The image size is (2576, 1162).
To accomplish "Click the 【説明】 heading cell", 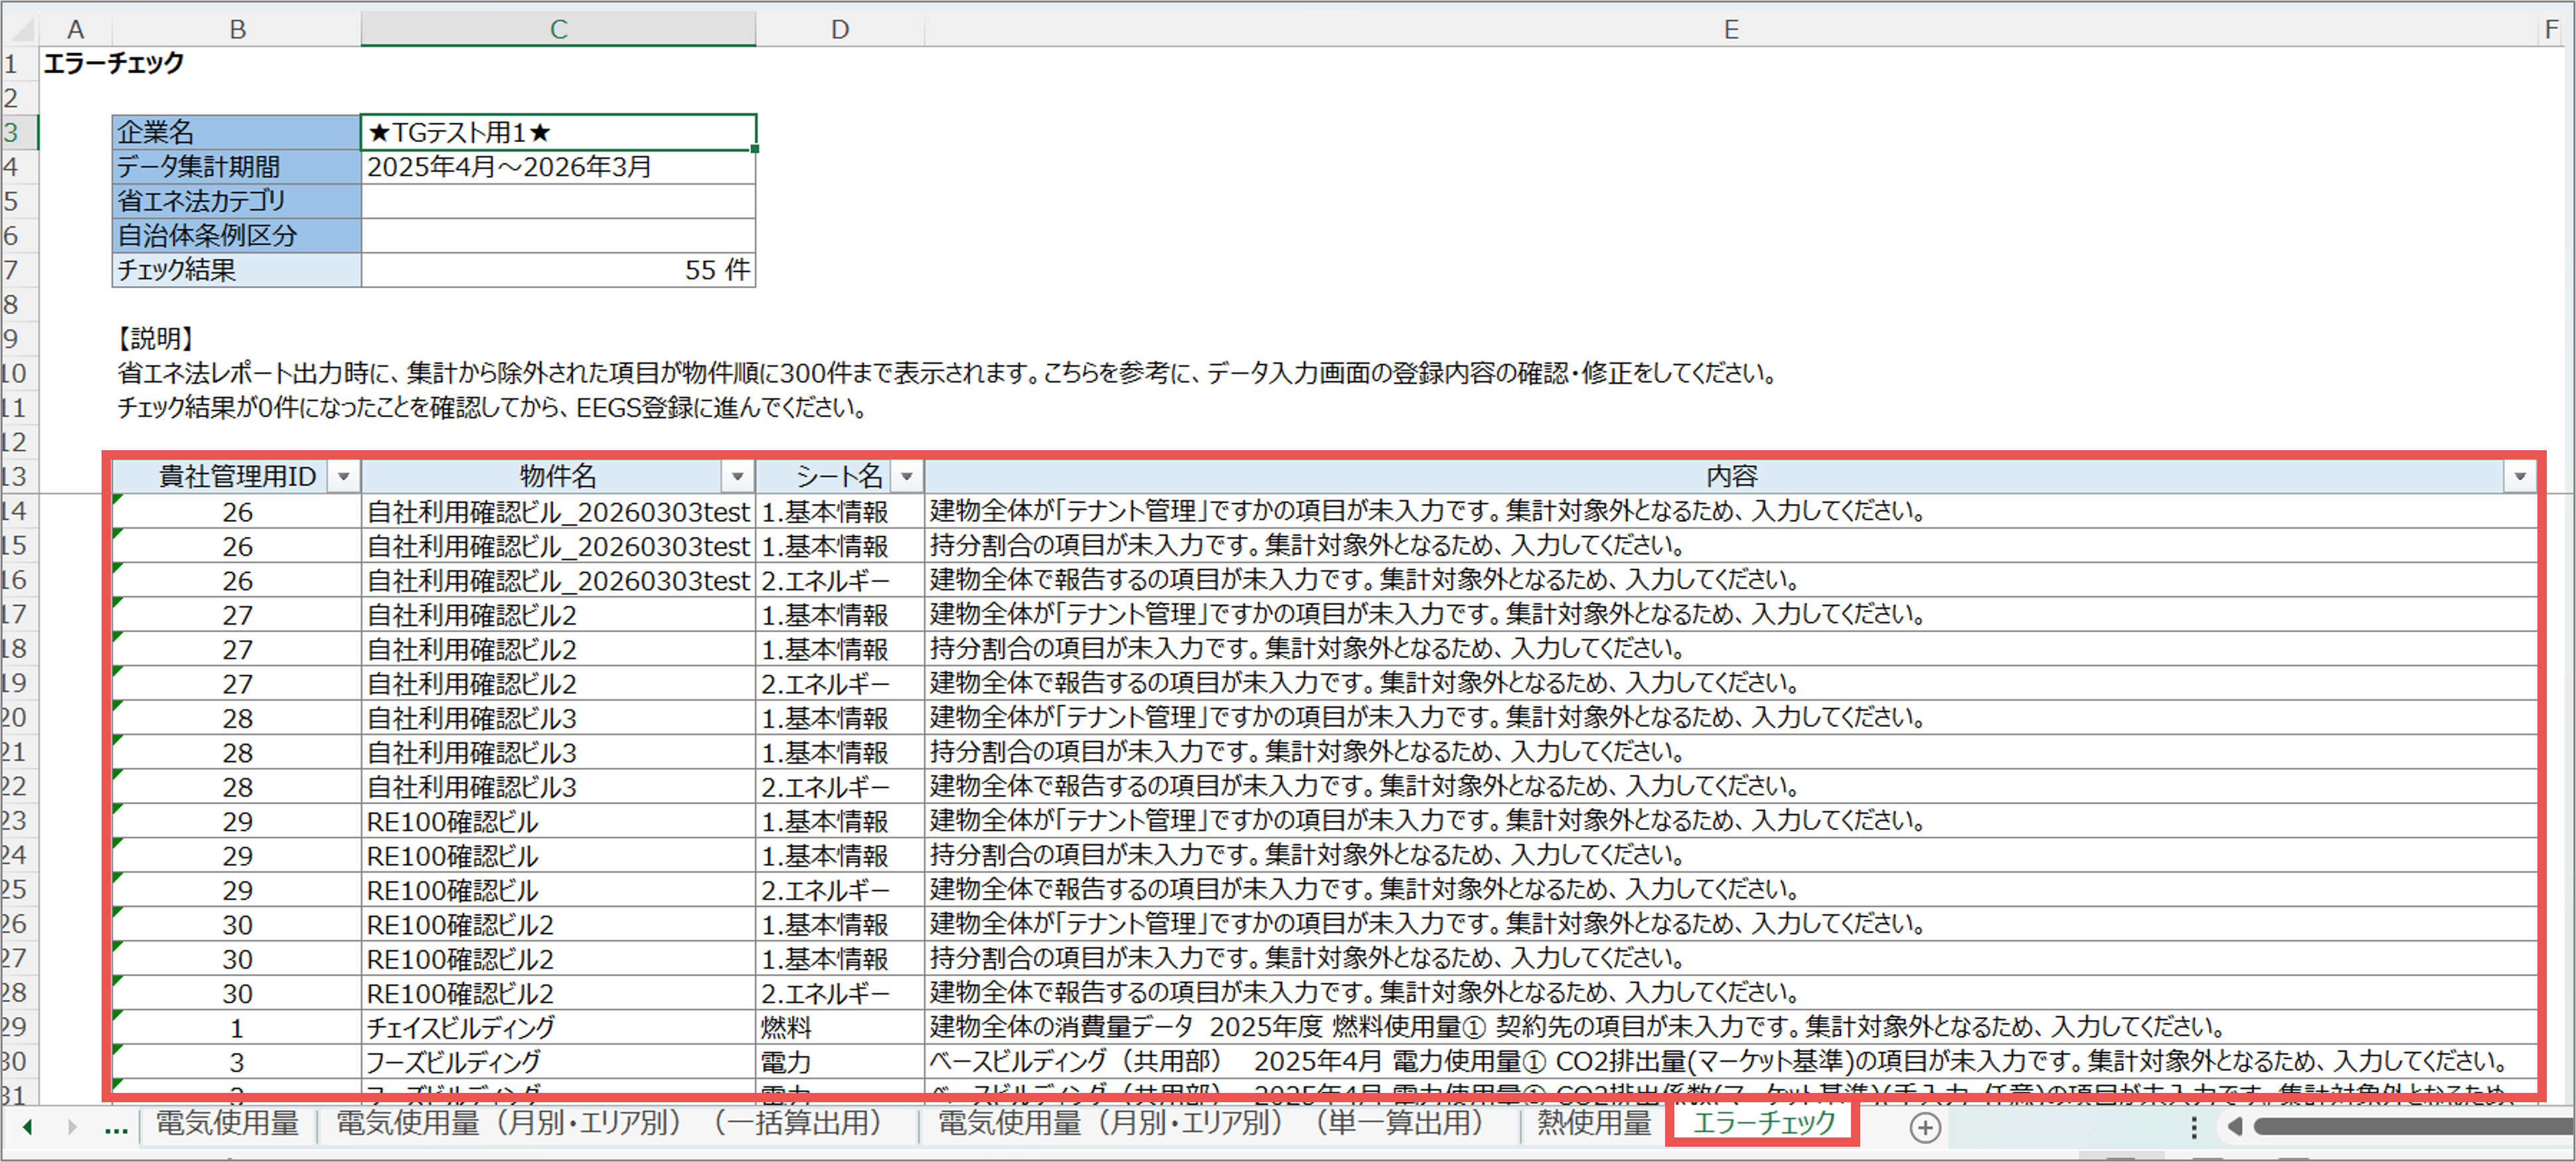I will pyautogui.click(x=156, y=339).
